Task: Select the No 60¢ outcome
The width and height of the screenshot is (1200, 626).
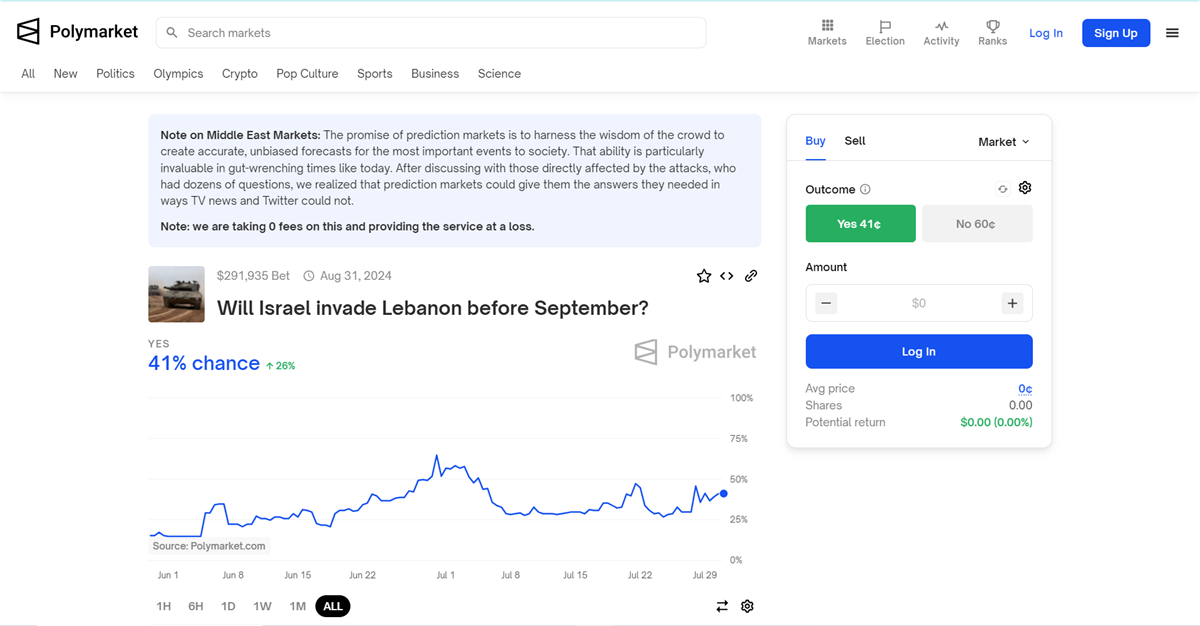Action: 976,224
